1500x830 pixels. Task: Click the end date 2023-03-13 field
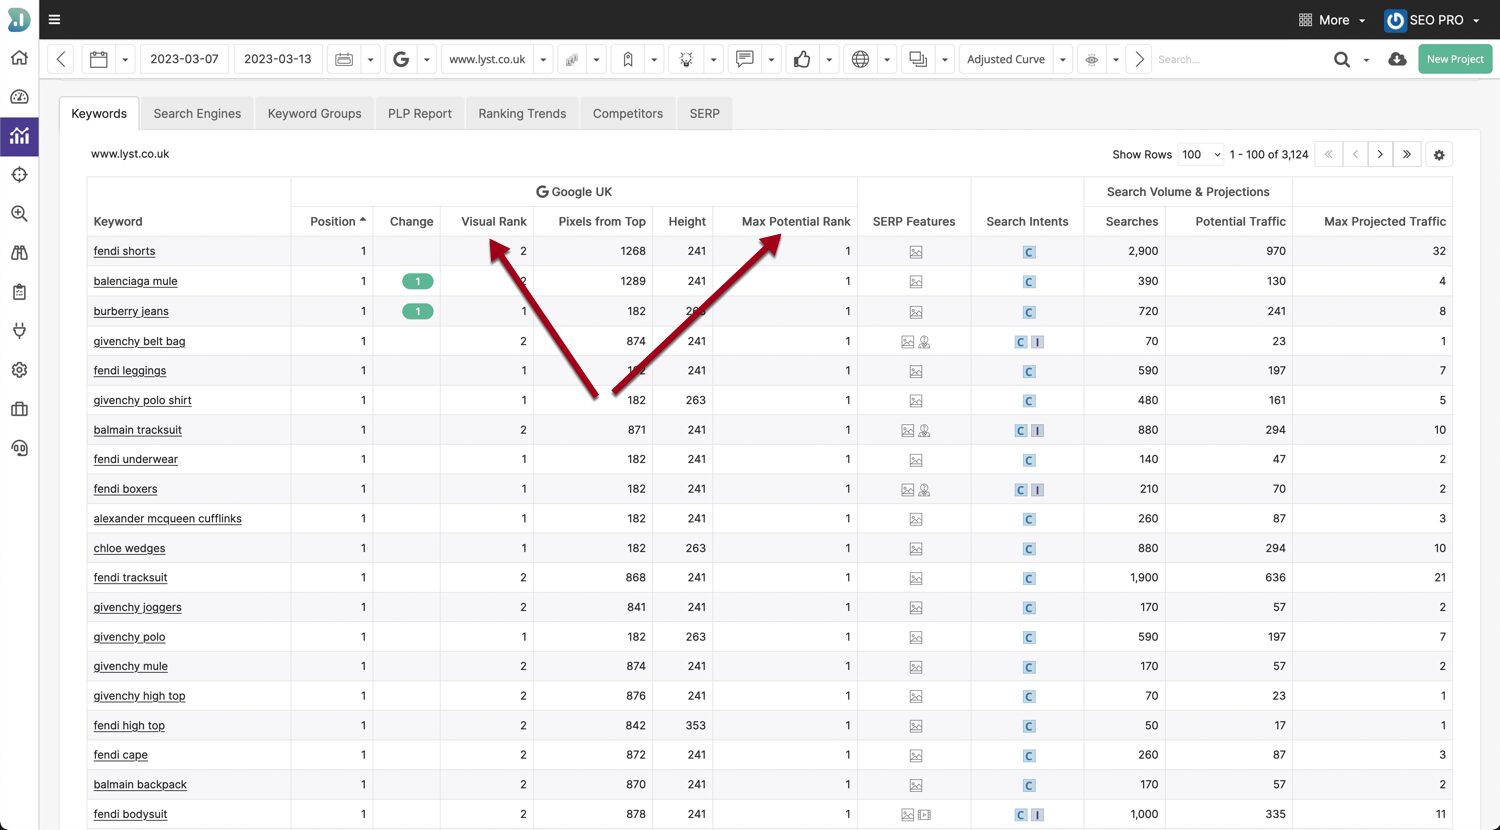278,59
